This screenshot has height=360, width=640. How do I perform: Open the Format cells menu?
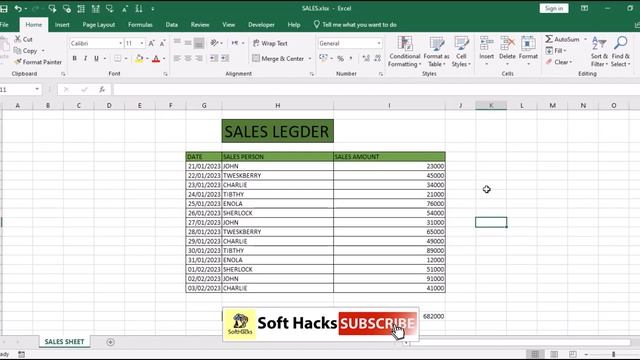tap(528, 51)
